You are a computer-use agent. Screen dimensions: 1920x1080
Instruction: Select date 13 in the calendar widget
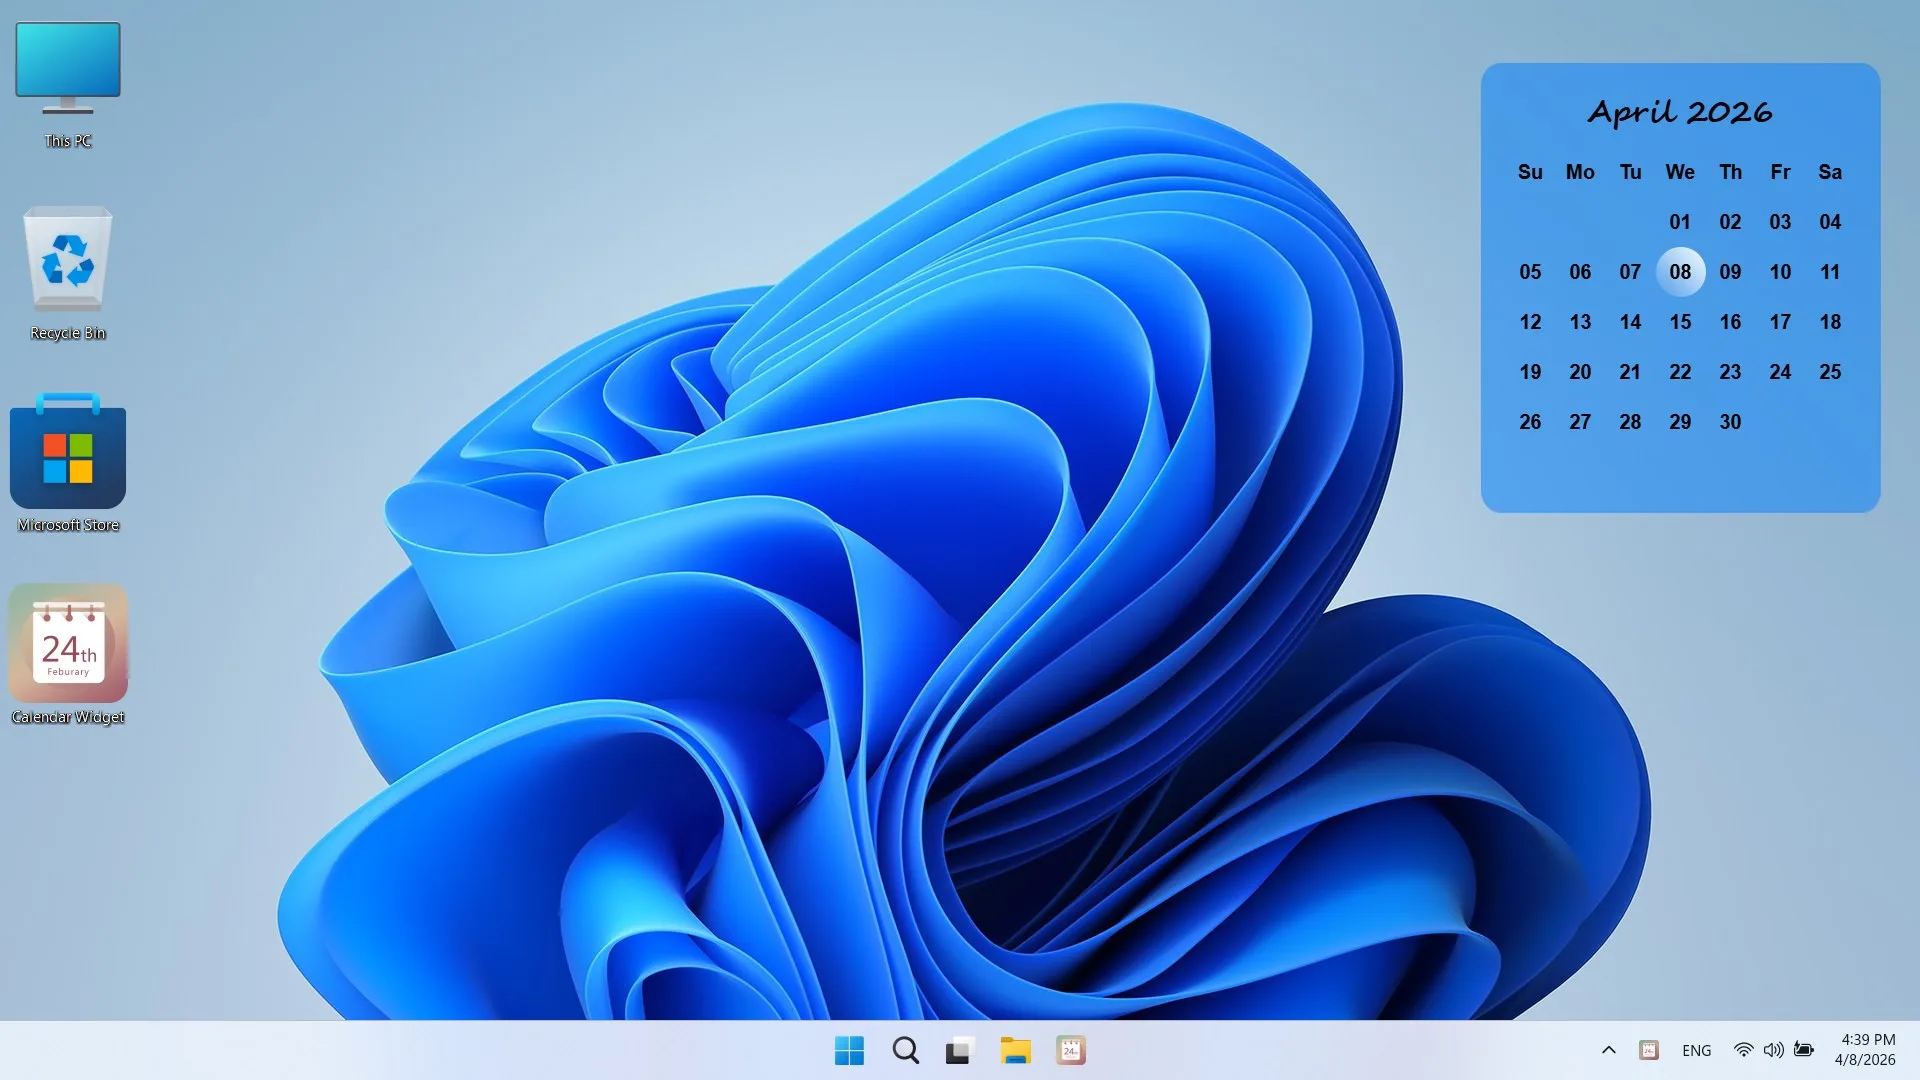point(1580,322)
